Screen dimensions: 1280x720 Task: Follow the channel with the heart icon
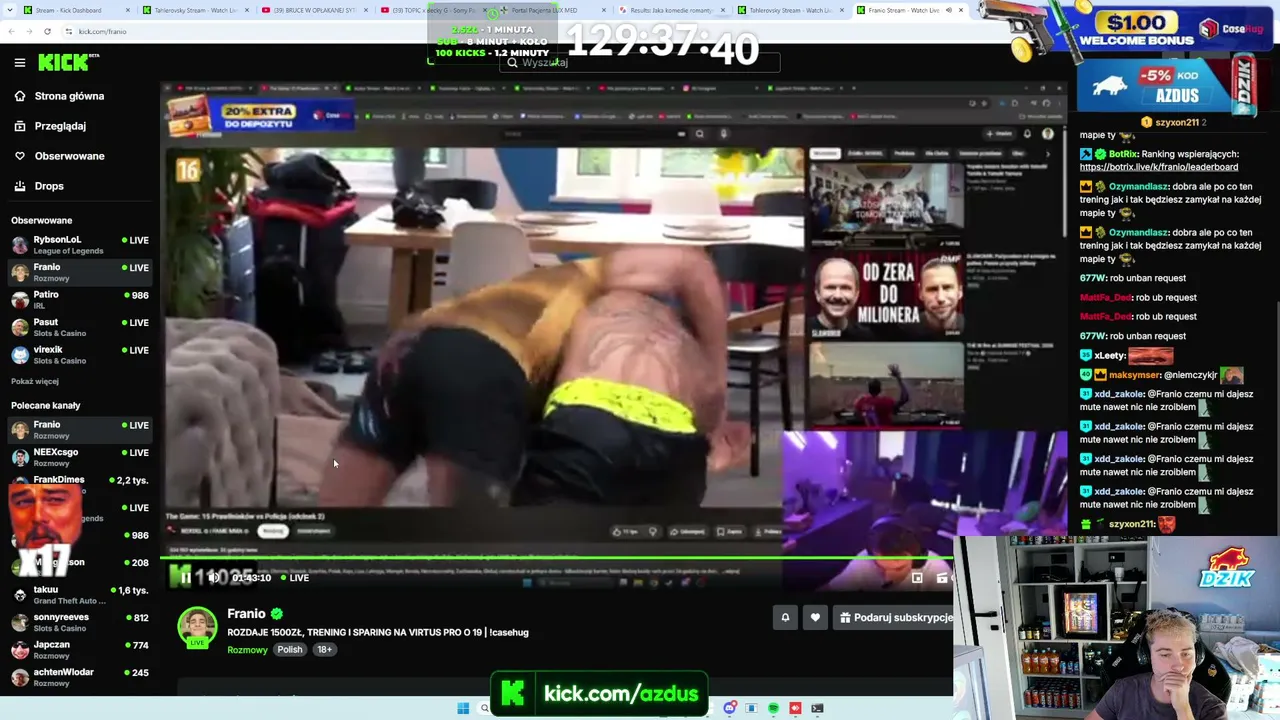click(x=815, y=618)
